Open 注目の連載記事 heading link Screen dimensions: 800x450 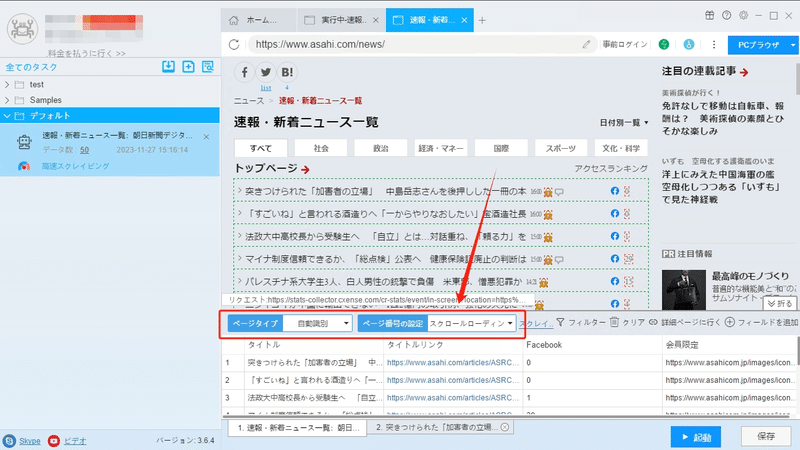[705, 71]
